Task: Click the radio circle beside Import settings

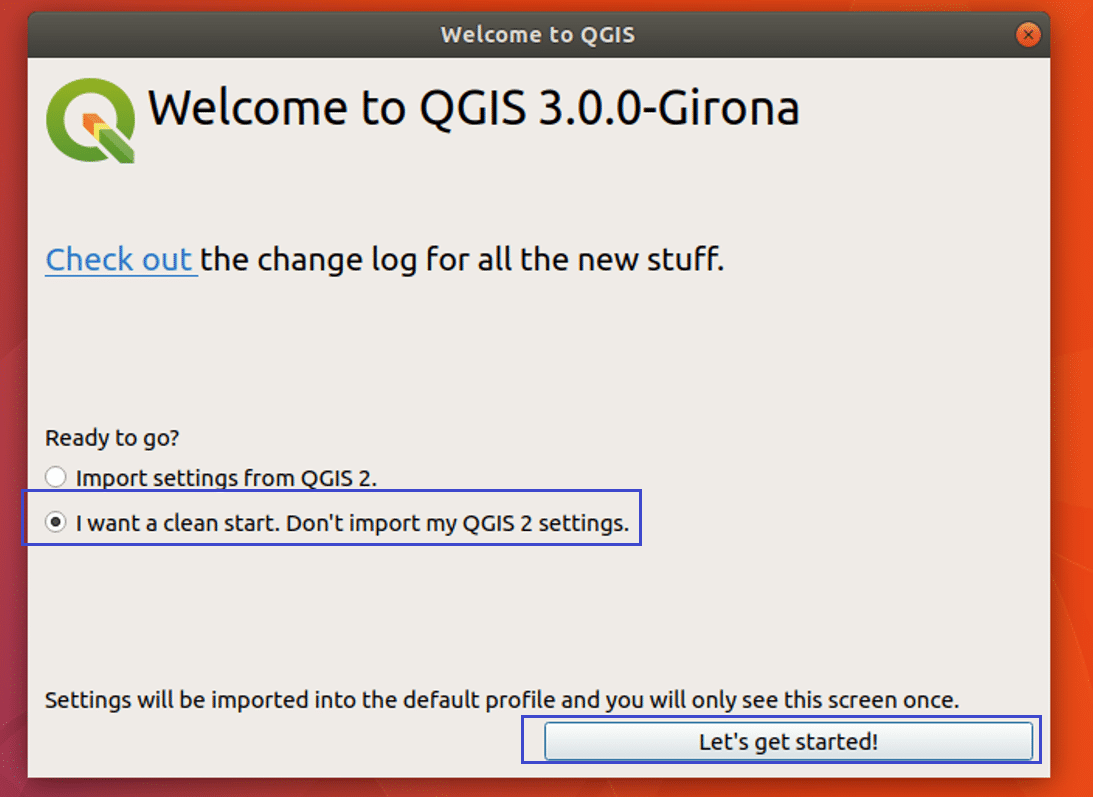Action: coord(57,478)
